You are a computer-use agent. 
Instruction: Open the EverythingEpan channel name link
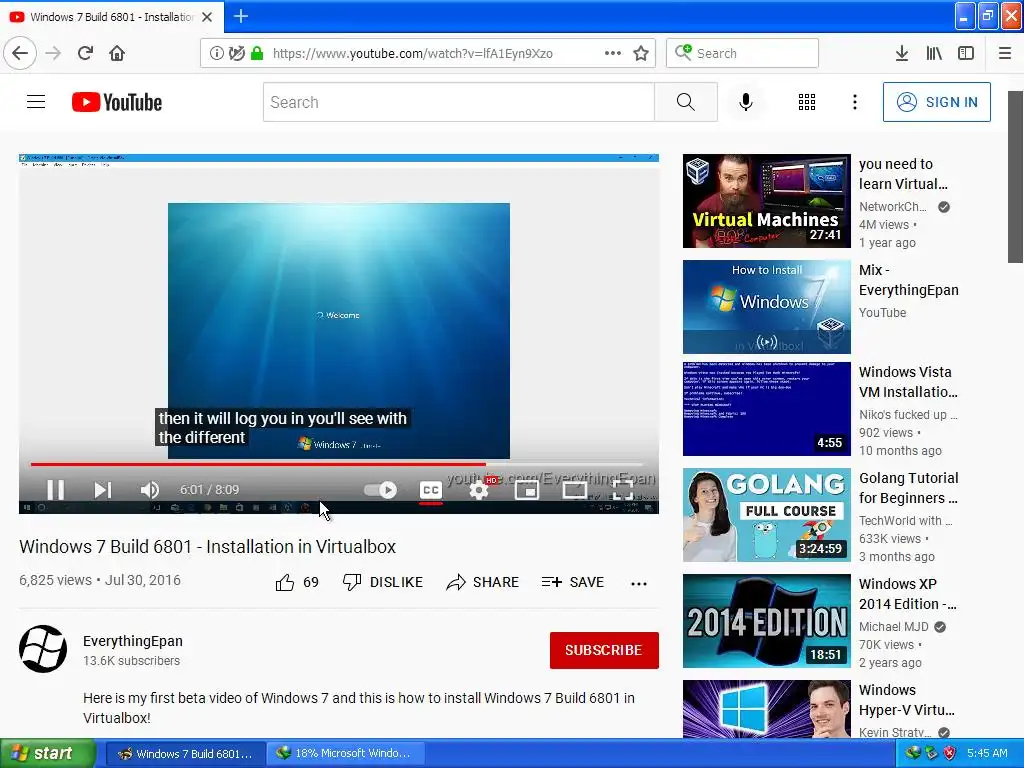(x=133, y=641)
